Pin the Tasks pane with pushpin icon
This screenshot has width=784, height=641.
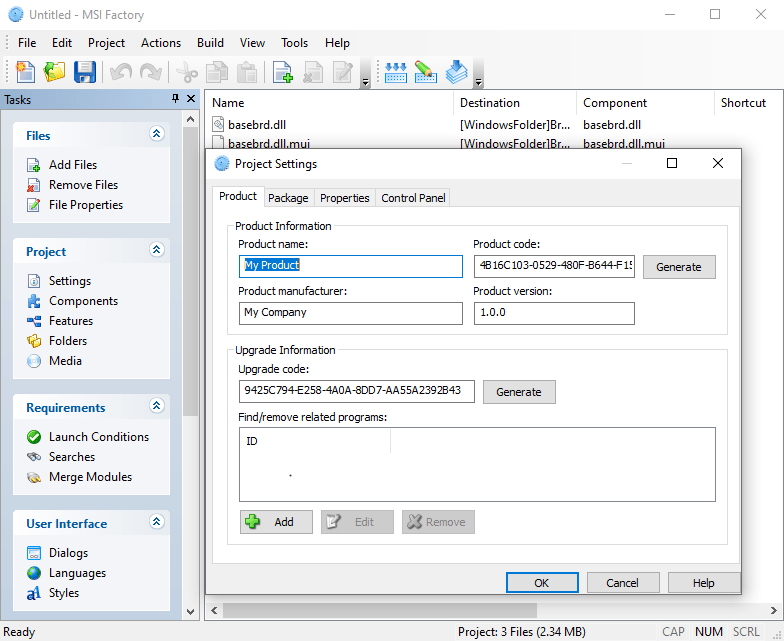pyautogui.click(x=176, y=99)
